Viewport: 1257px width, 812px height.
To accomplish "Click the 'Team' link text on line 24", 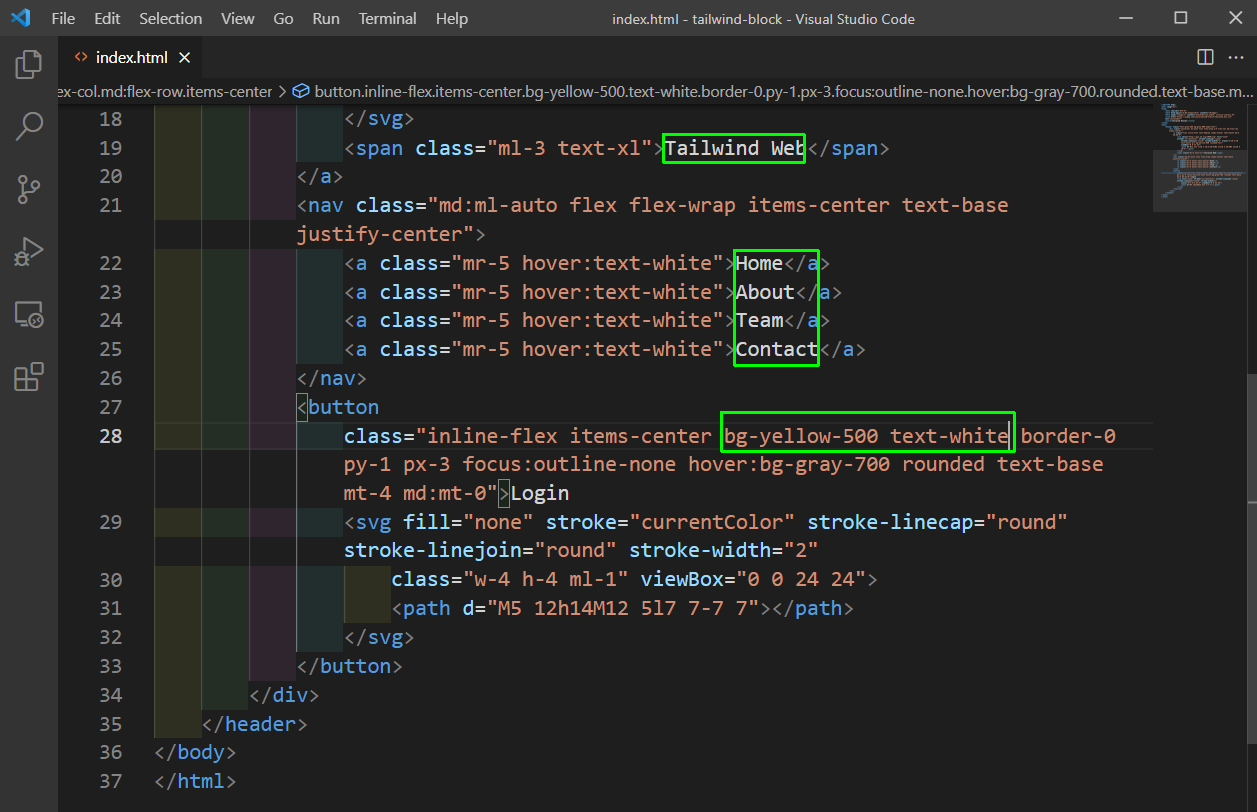I will (x=759, y=321).
